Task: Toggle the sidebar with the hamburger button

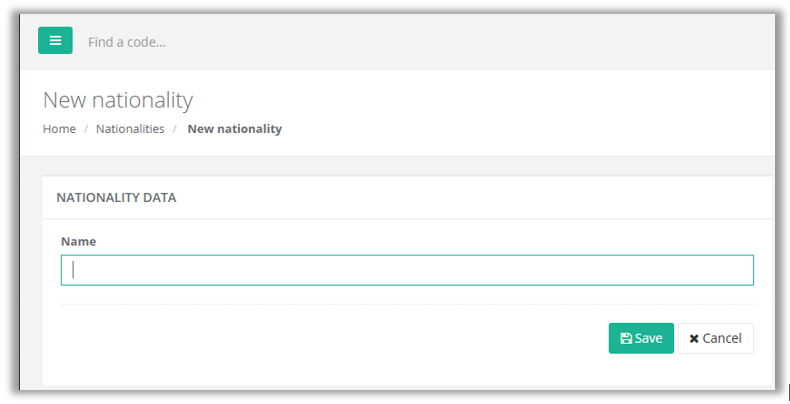Action: click(55, 40)
